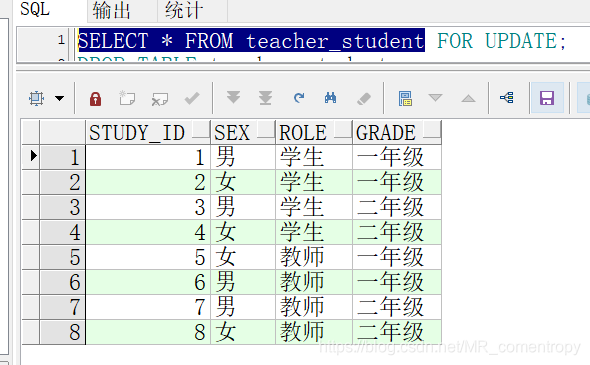Click the eraser clear-record icon
The width and height of the screenshot is (590, 365).
(x=363, y=99)
